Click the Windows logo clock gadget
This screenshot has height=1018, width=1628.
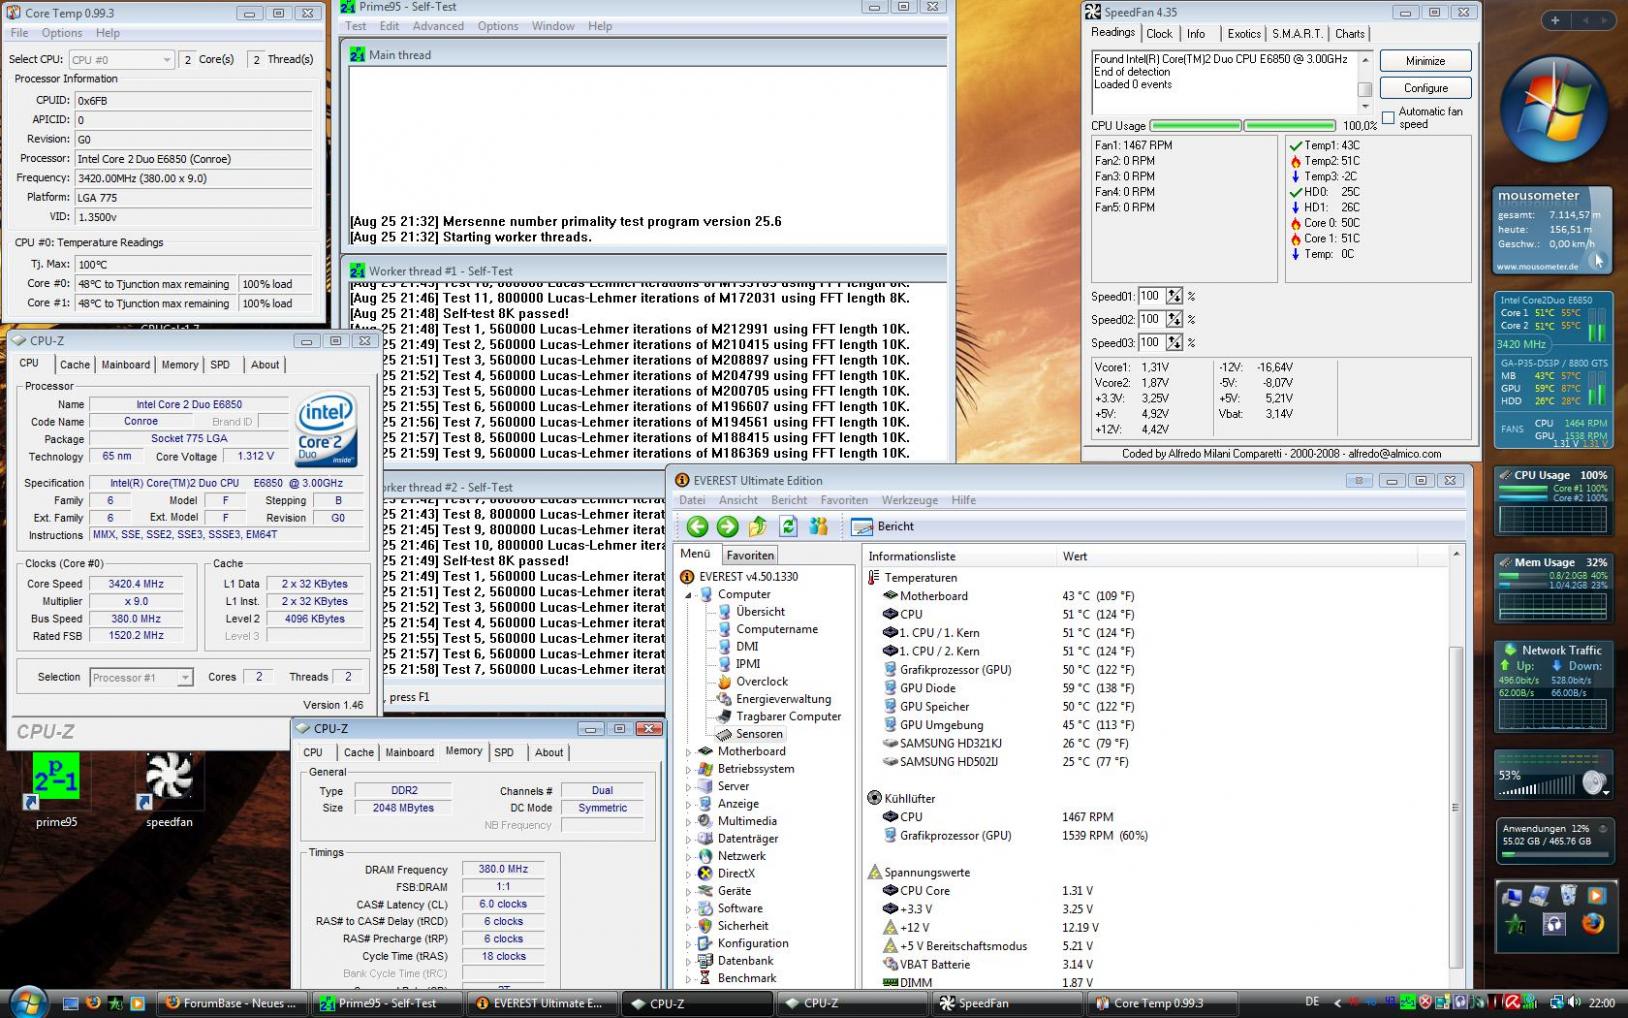pos(1553,111)
